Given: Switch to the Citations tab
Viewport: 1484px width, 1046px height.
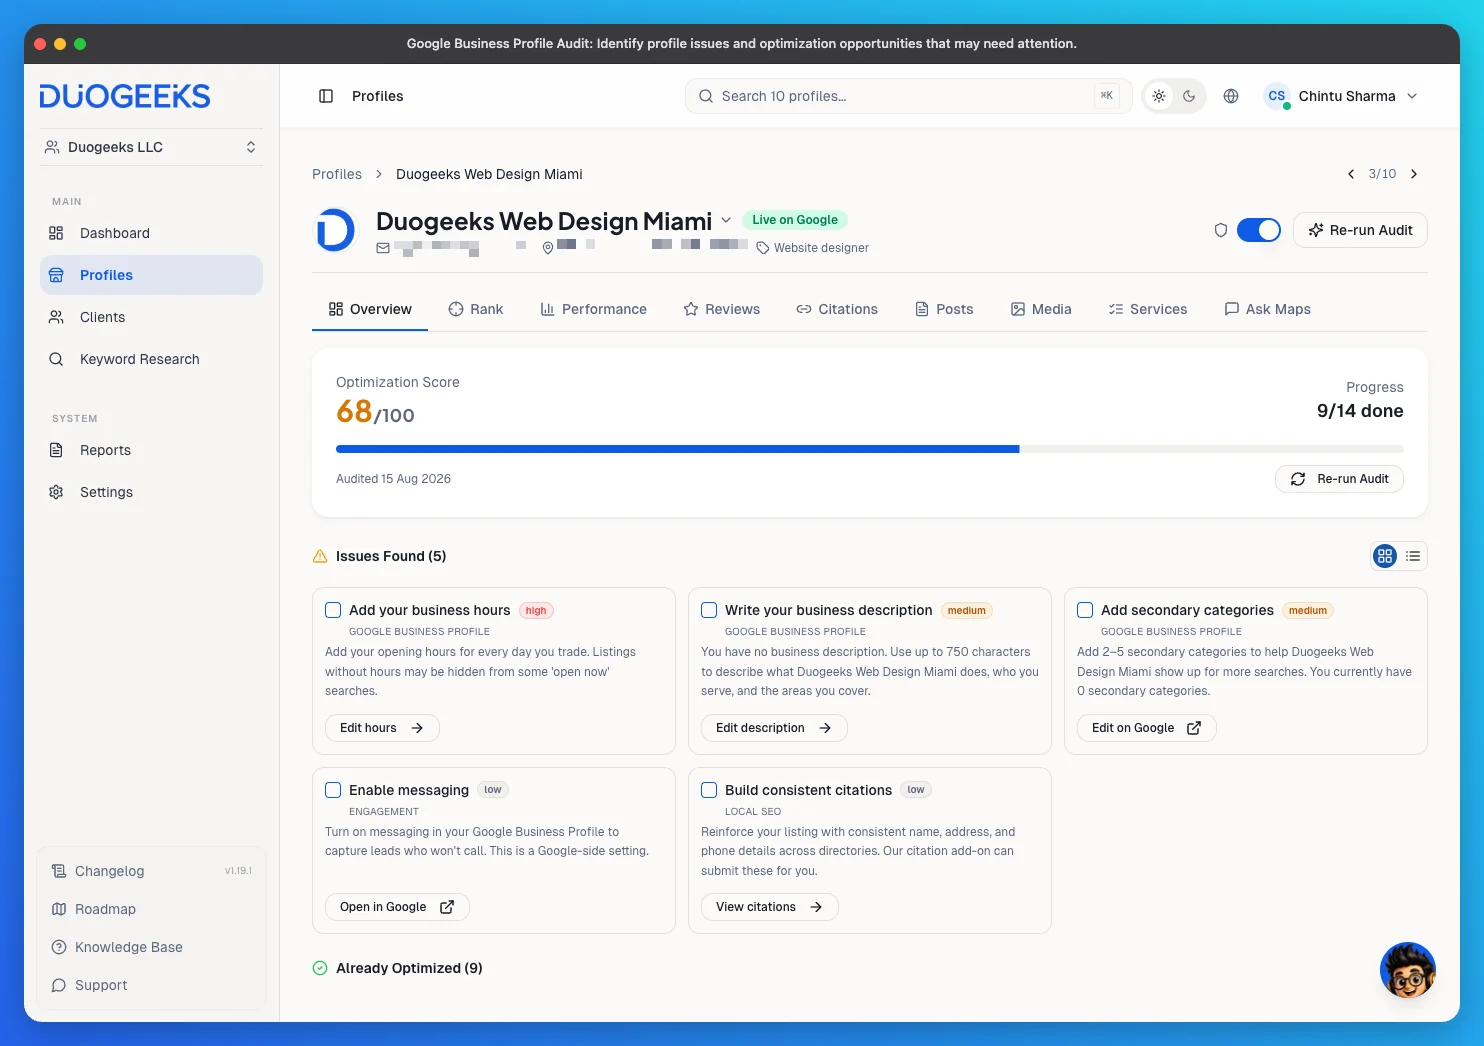Looking at the screenshot, I should [837, 309].
